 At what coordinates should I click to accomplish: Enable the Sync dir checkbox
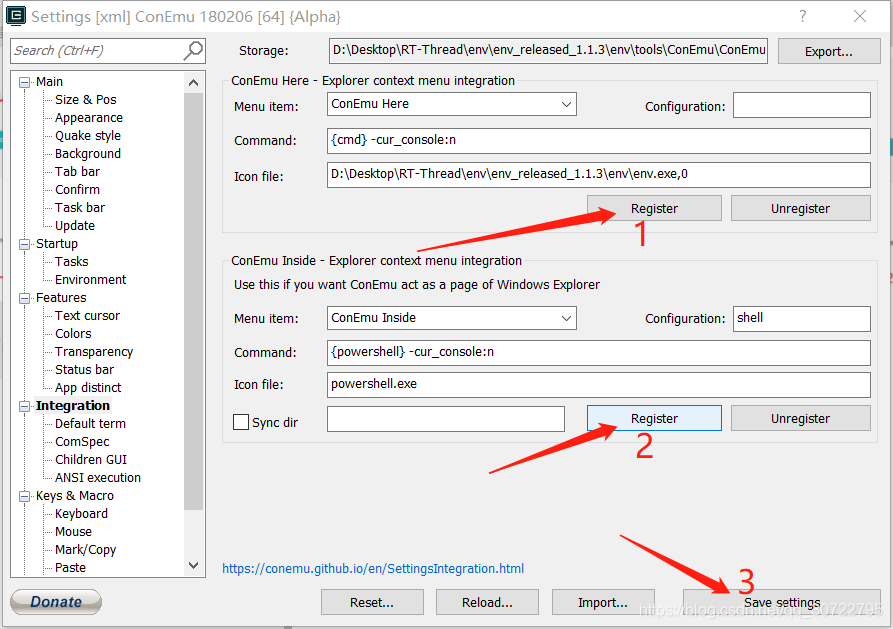(241, 422)
